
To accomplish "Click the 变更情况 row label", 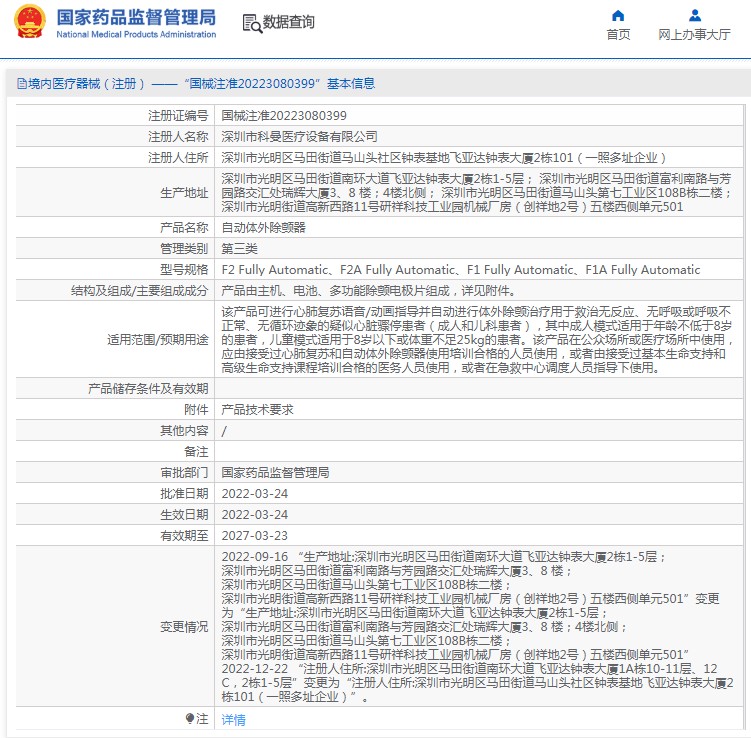I will pyautogui.click(x=184, y=626).
